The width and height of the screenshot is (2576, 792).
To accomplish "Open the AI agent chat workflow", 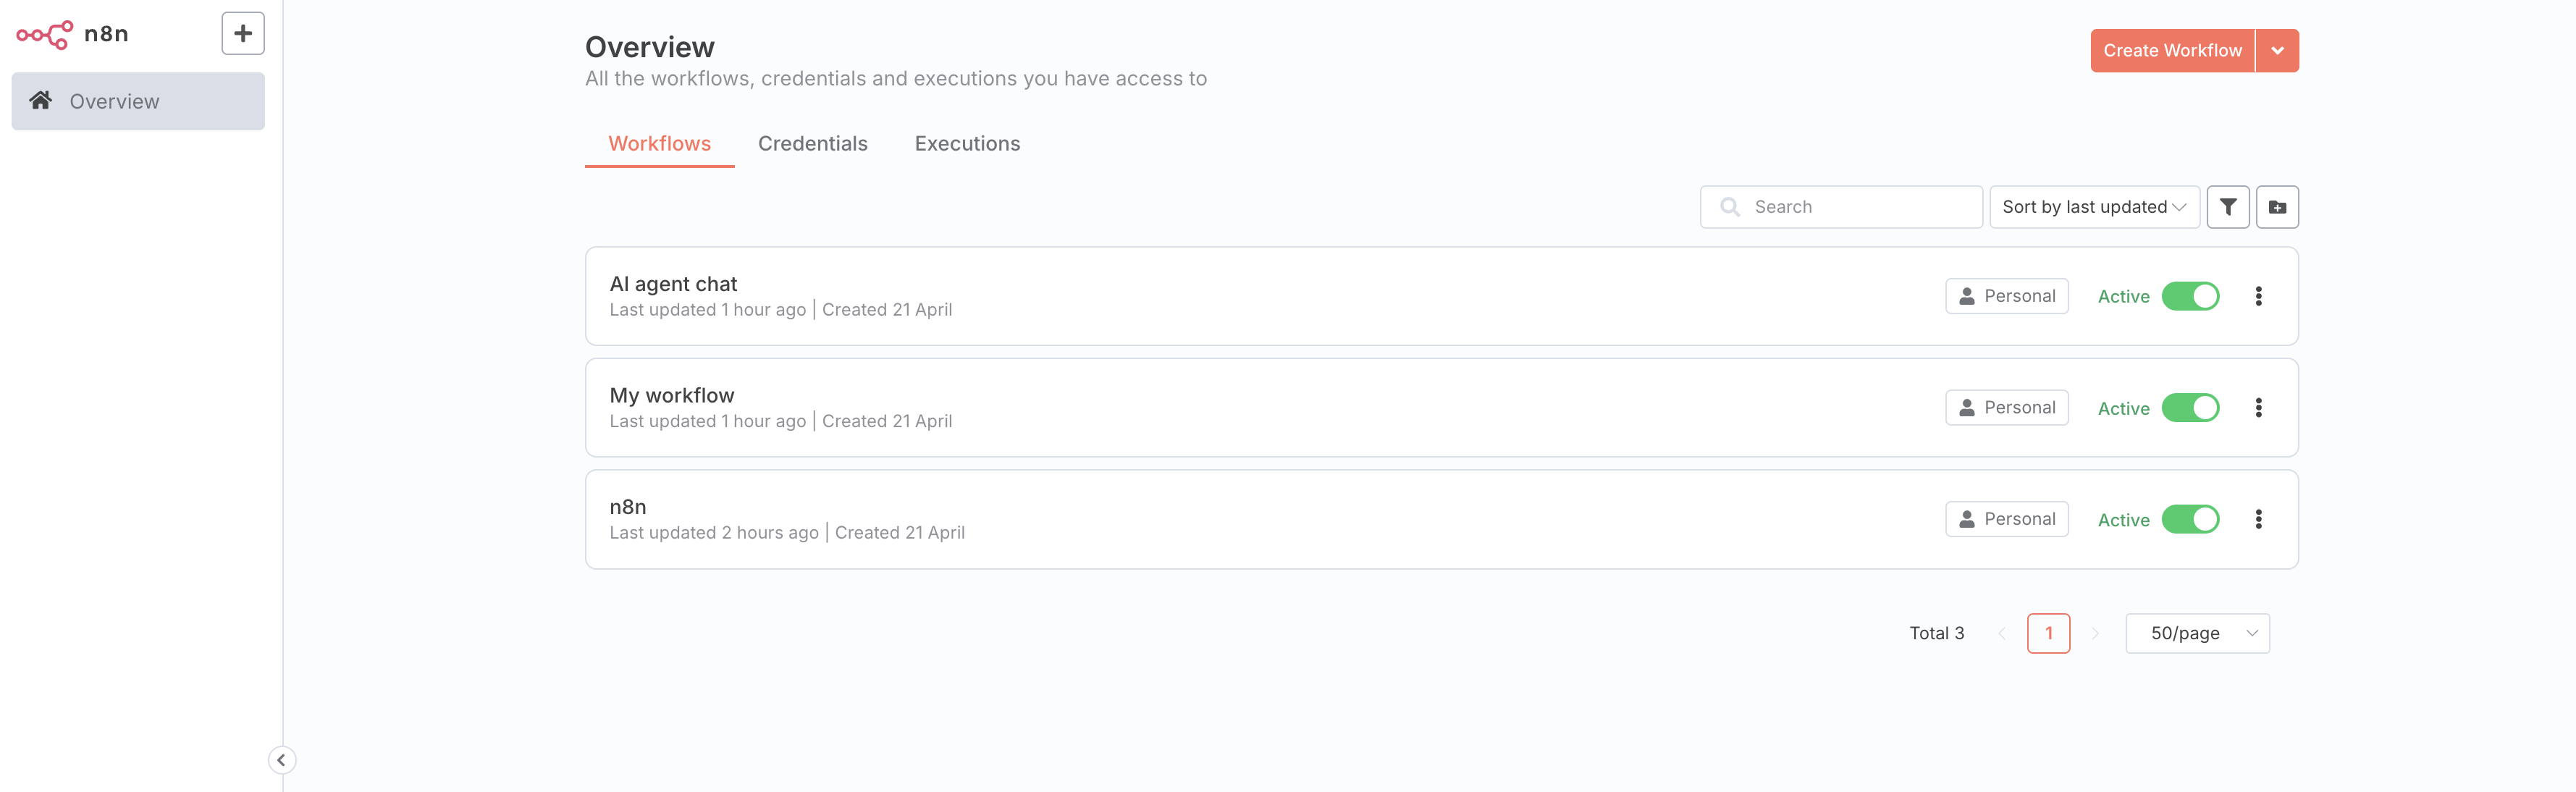I will click(x=673, y=284).
